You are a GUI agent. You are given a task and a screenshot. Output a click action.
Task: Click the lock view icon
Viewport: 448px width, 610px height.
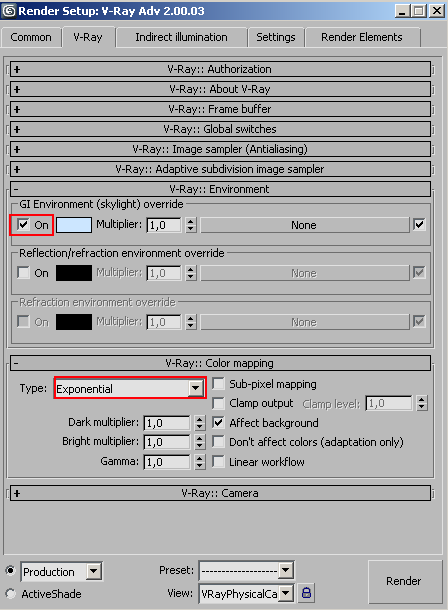(x=306, y=593)
